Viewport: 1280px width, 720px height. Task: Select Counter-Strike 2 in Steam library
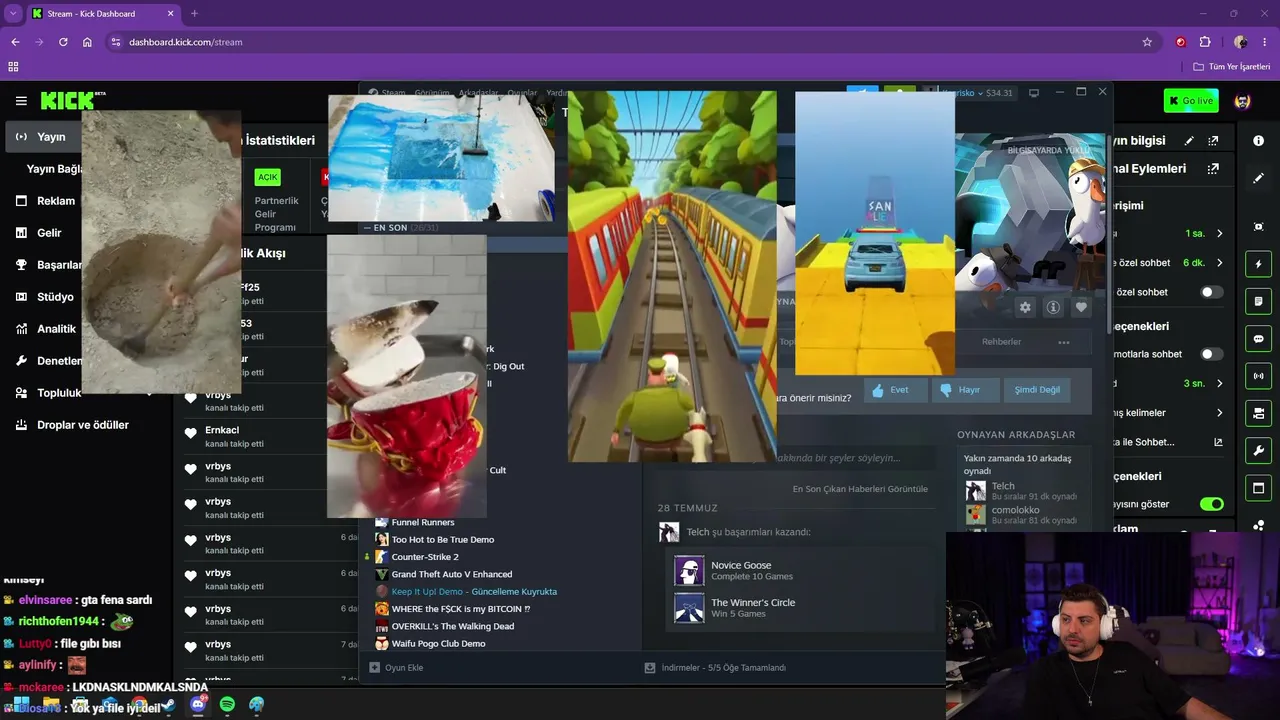pyautogui.click(x=425, y=557)
